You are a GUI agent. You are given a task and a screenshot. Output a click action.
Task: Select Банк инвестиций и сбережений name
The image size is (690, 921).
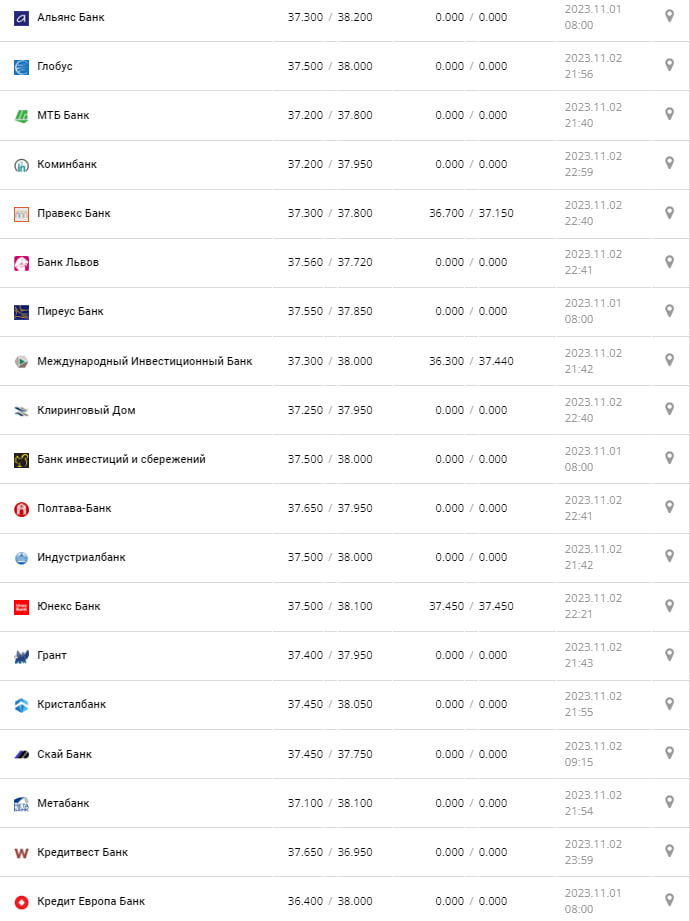pyautogui.click(x=121, y=459)
